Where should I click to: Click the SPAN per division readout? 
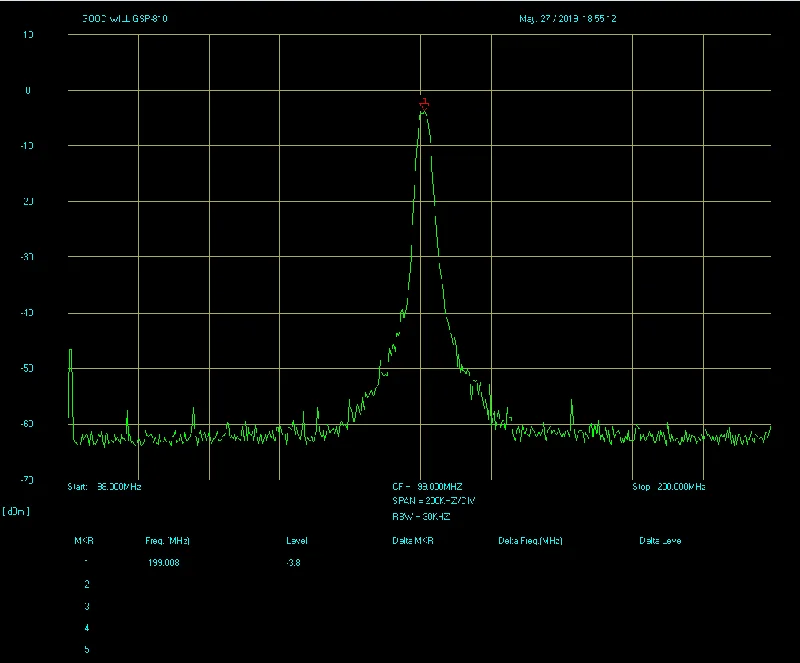433,501
